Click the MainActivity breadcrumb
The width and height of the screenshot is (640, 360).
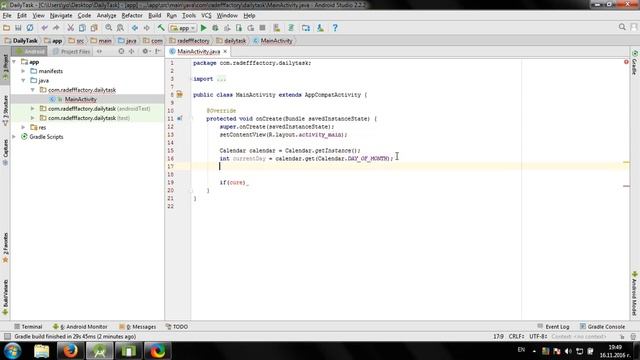tap(272, 41)
